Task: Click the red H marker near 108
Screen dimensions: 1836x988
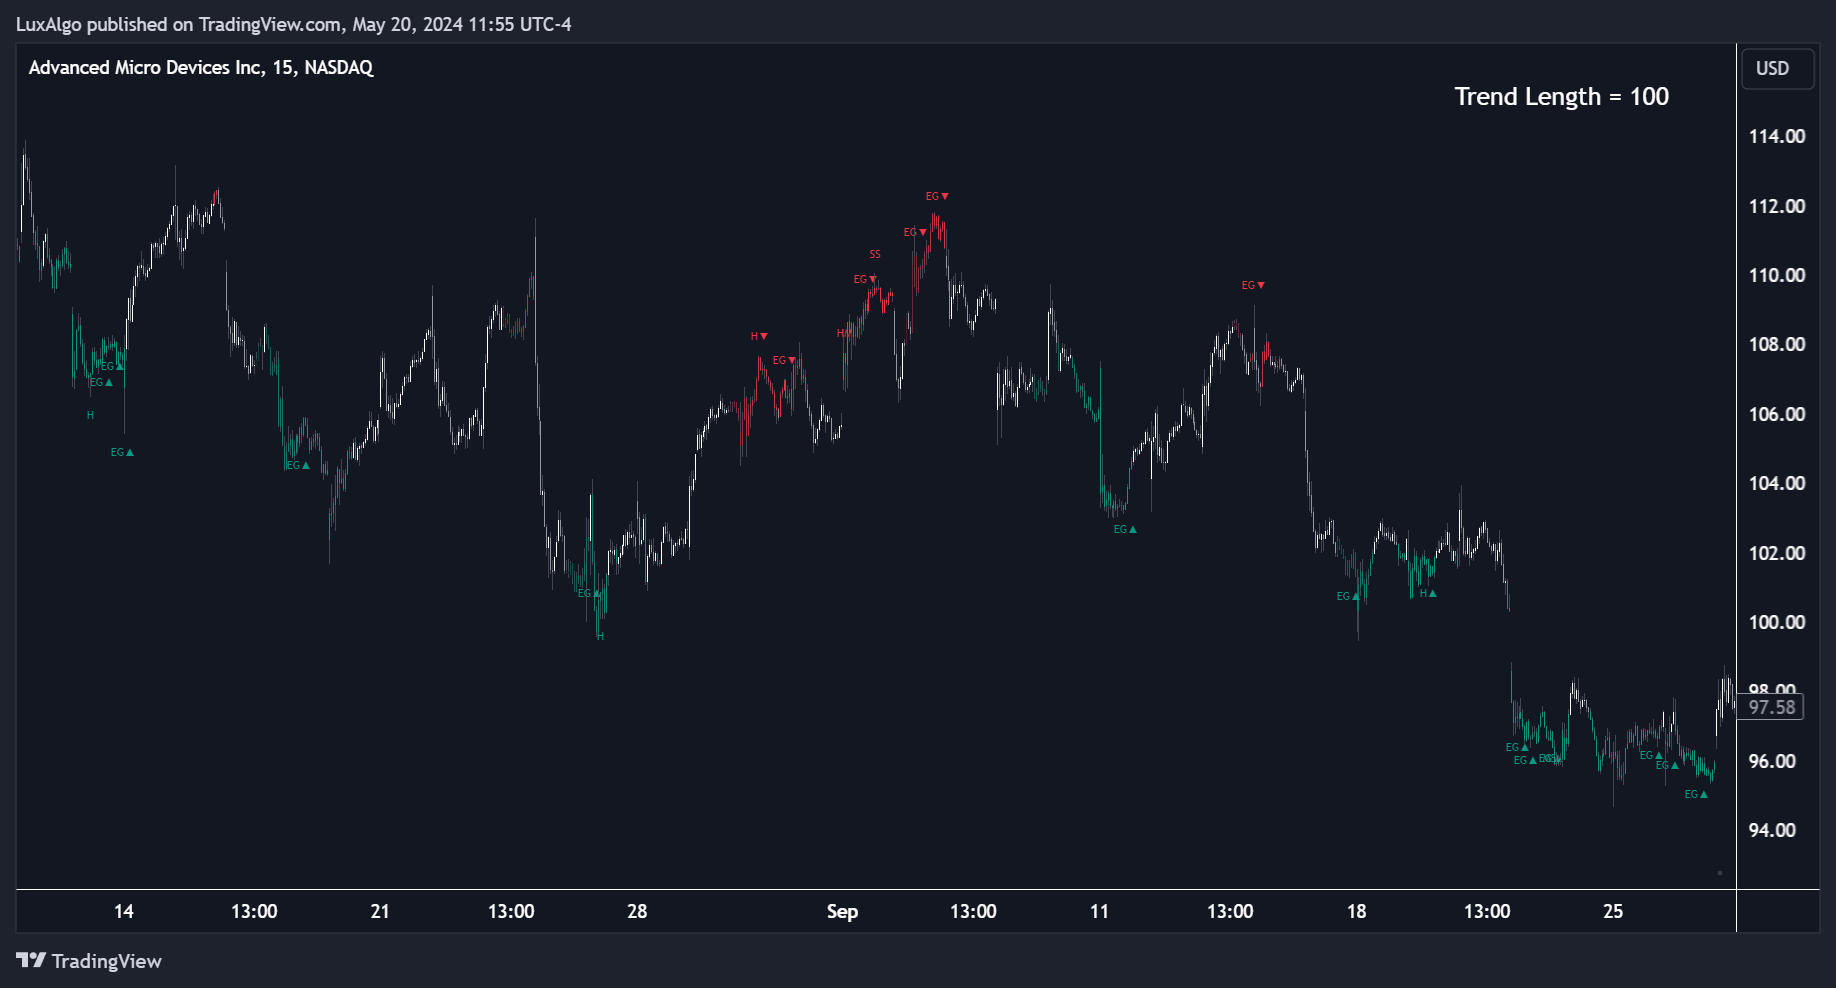Action: coord(759,336)
